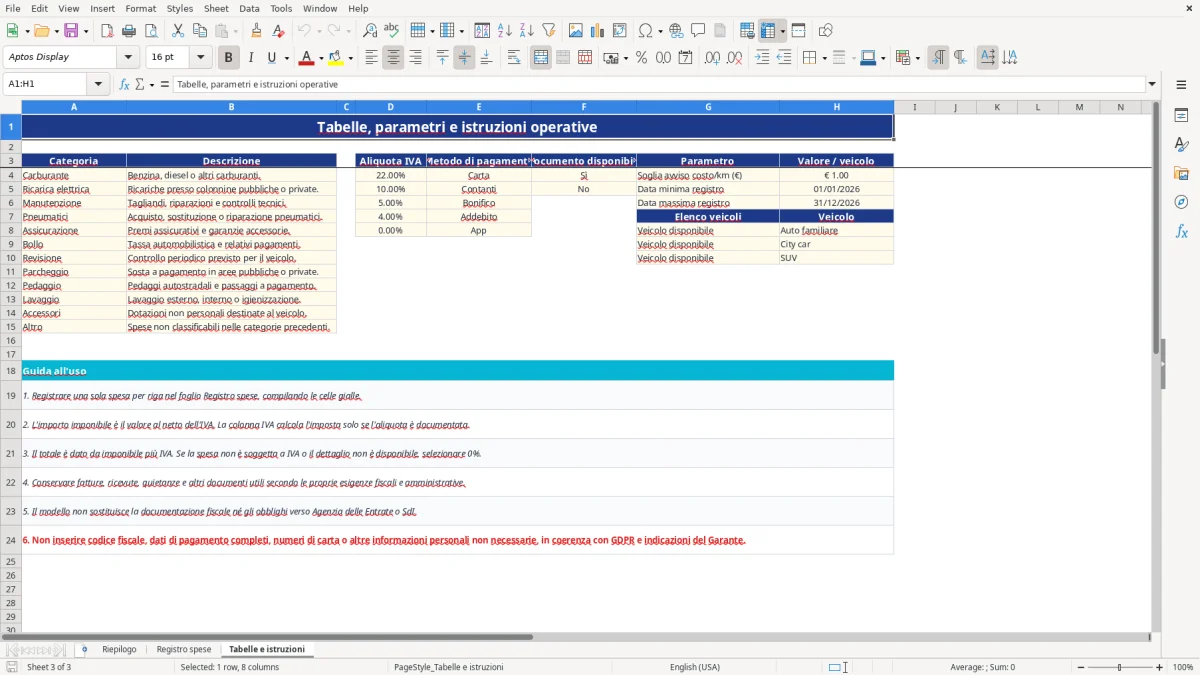Open the File menu
The height and width of the screenshot is (675, 1200).
point(12,8)
